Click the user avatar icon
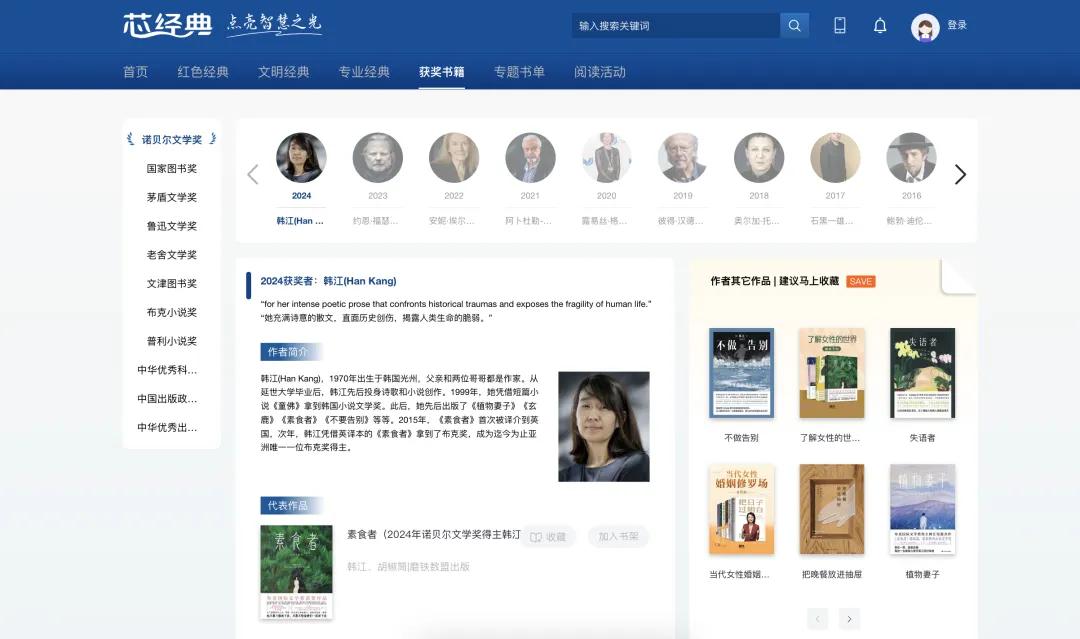 (925, 27)
